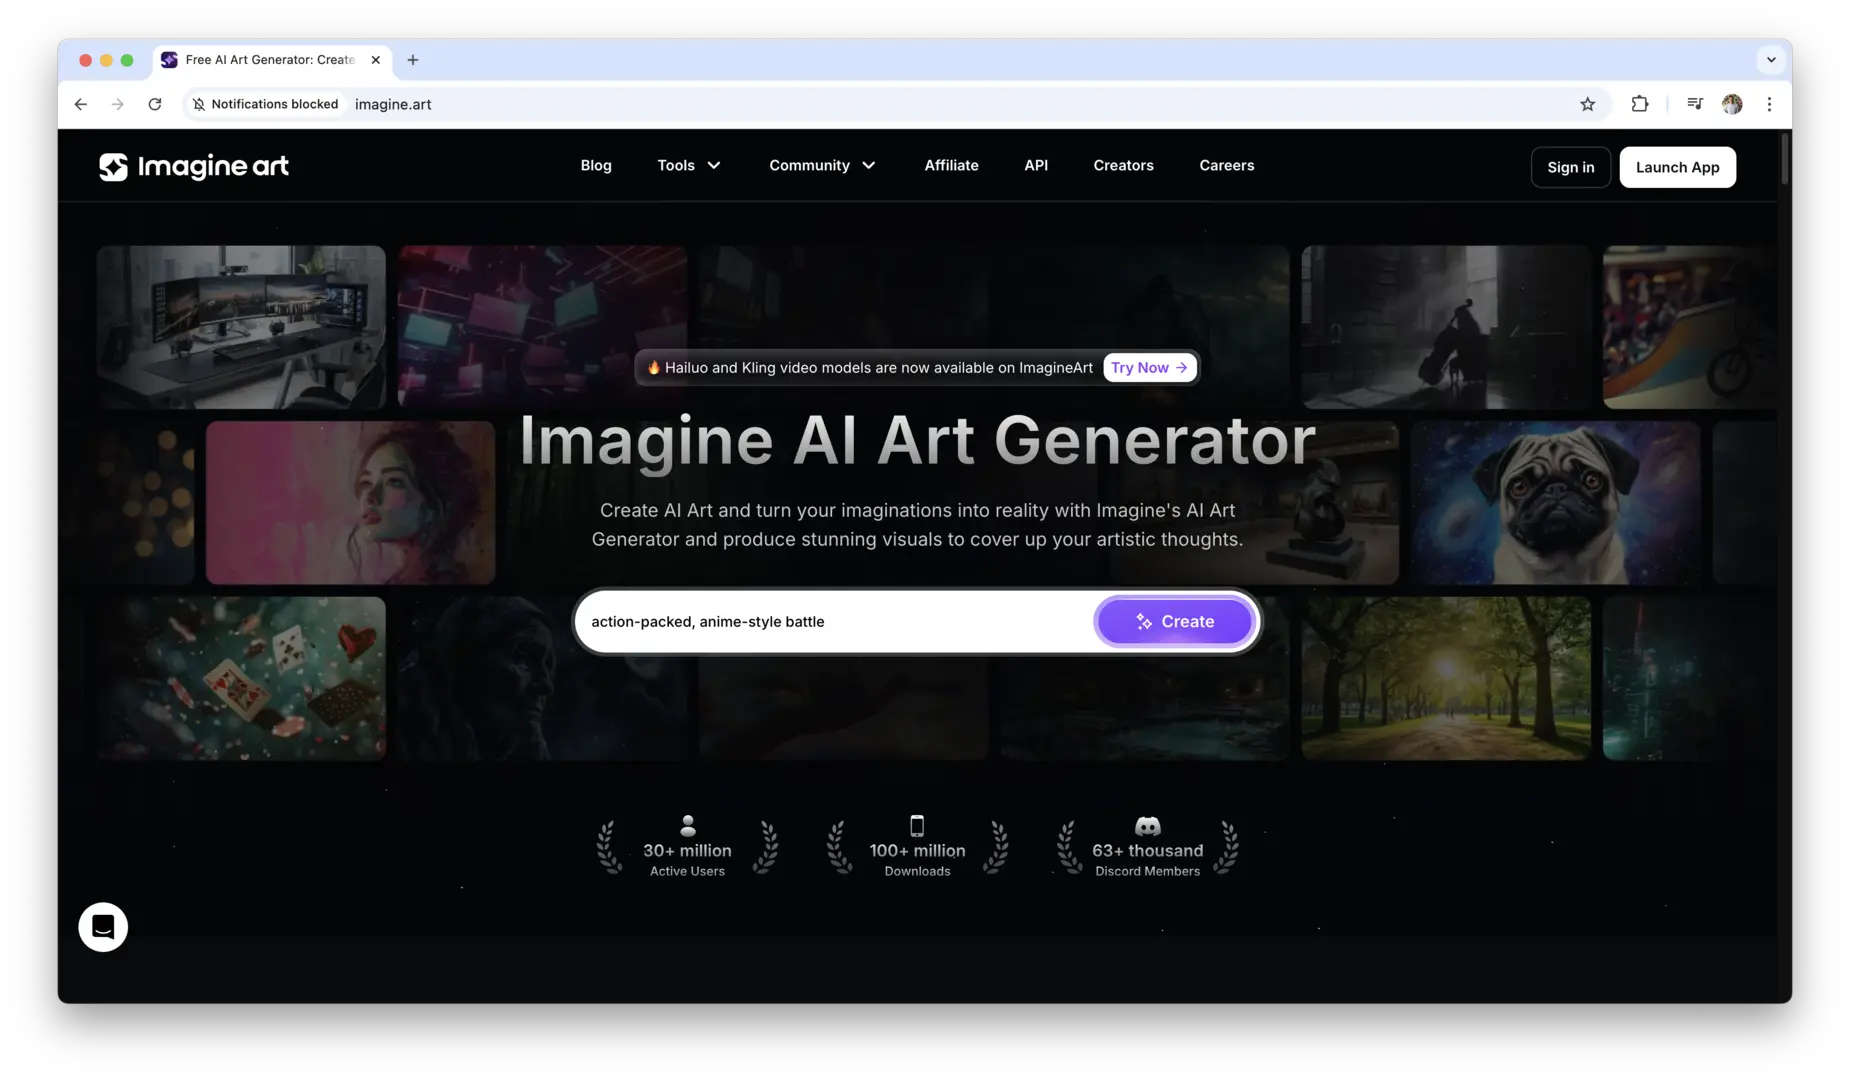1850x1080 pixels.
Task: Open the Sign in page
Action: [x=1570, y=167]
